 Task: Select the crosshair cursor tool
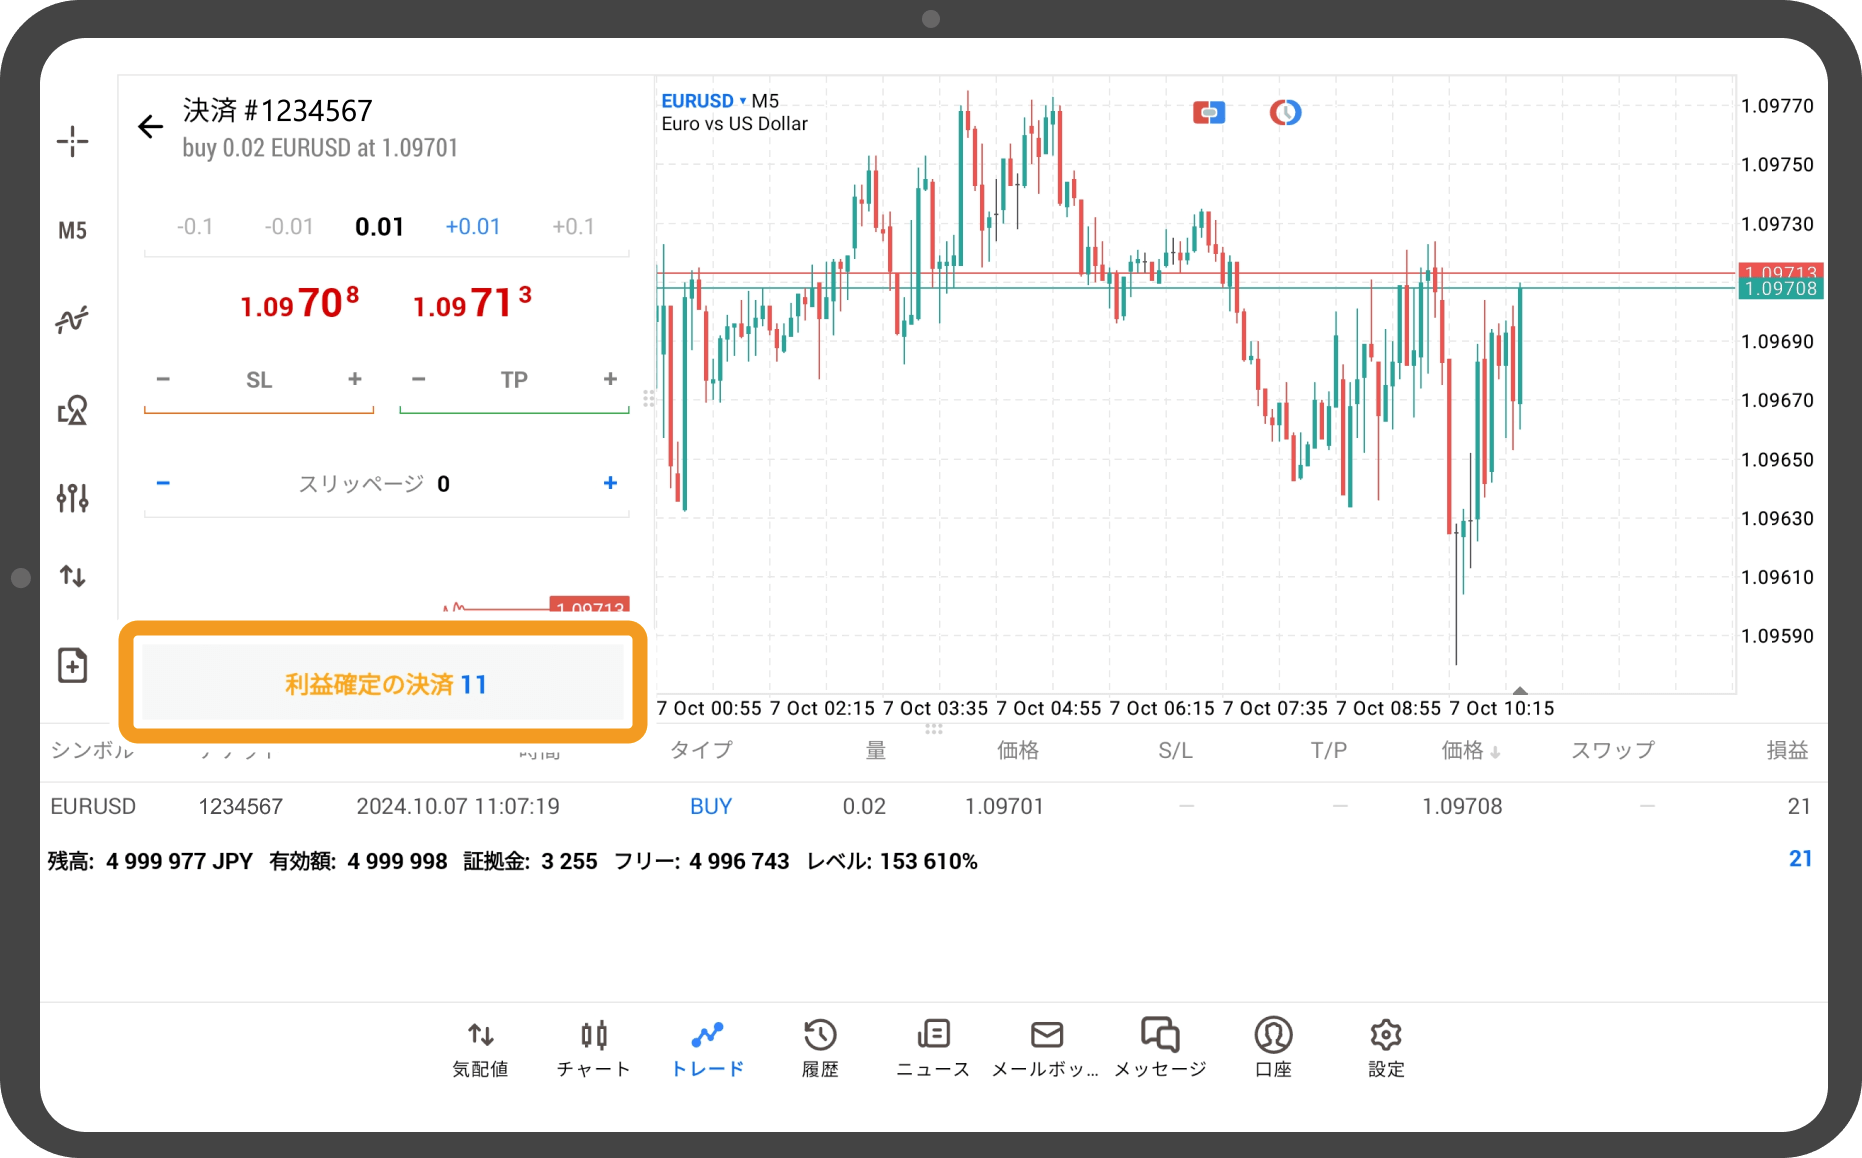pyautogui.click(x=72, y=141)
